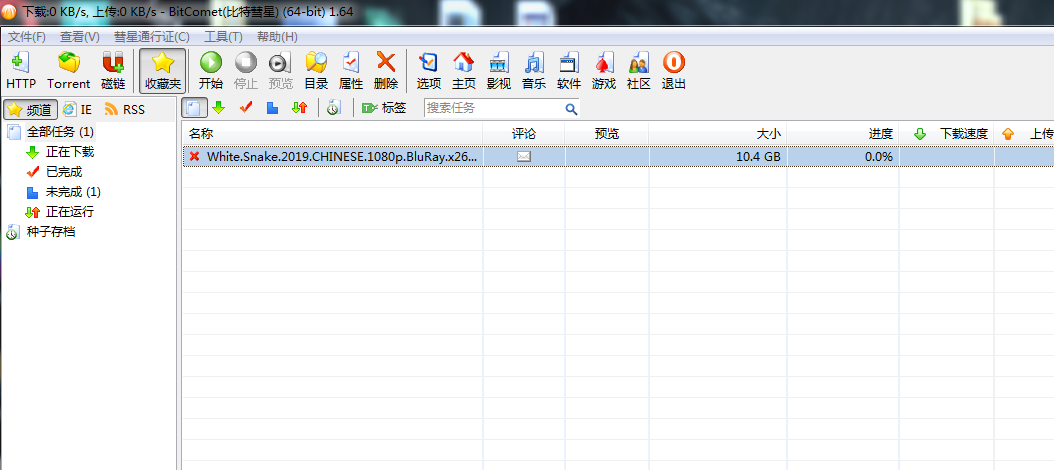Viewport: 1054px width, 470px height.
Task: Open the 工具(T) menu
Action: click(223, 37)
